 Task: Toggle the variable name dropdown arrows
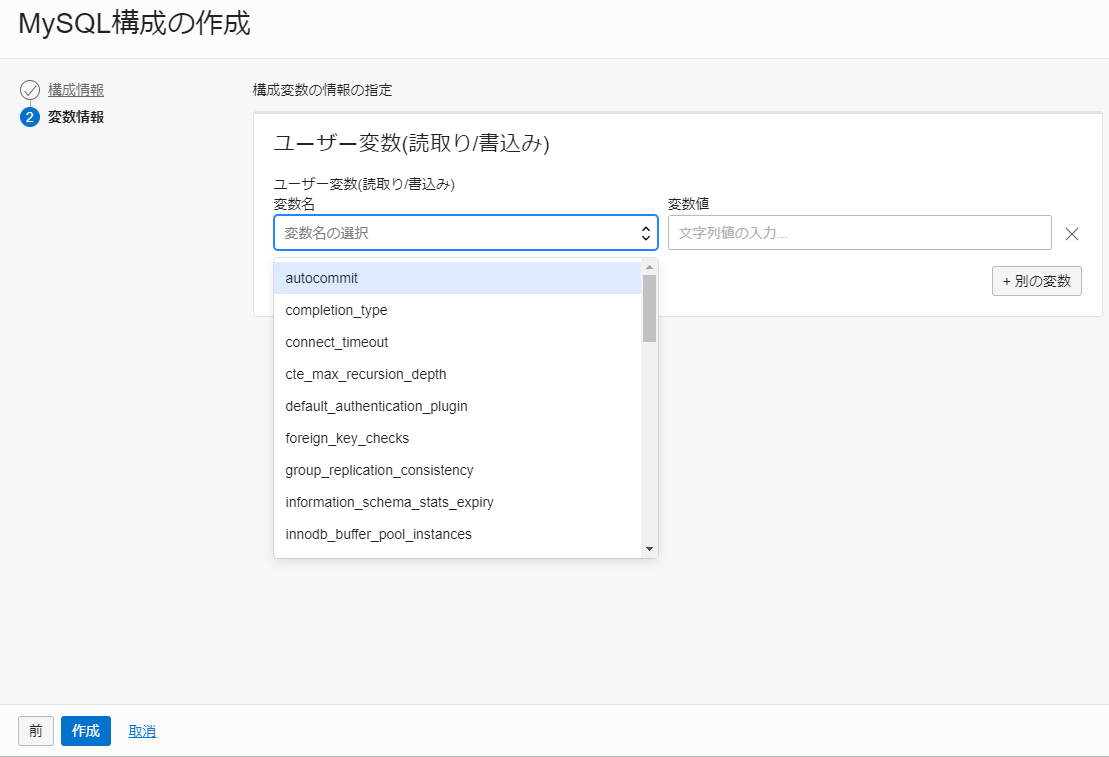645,233
